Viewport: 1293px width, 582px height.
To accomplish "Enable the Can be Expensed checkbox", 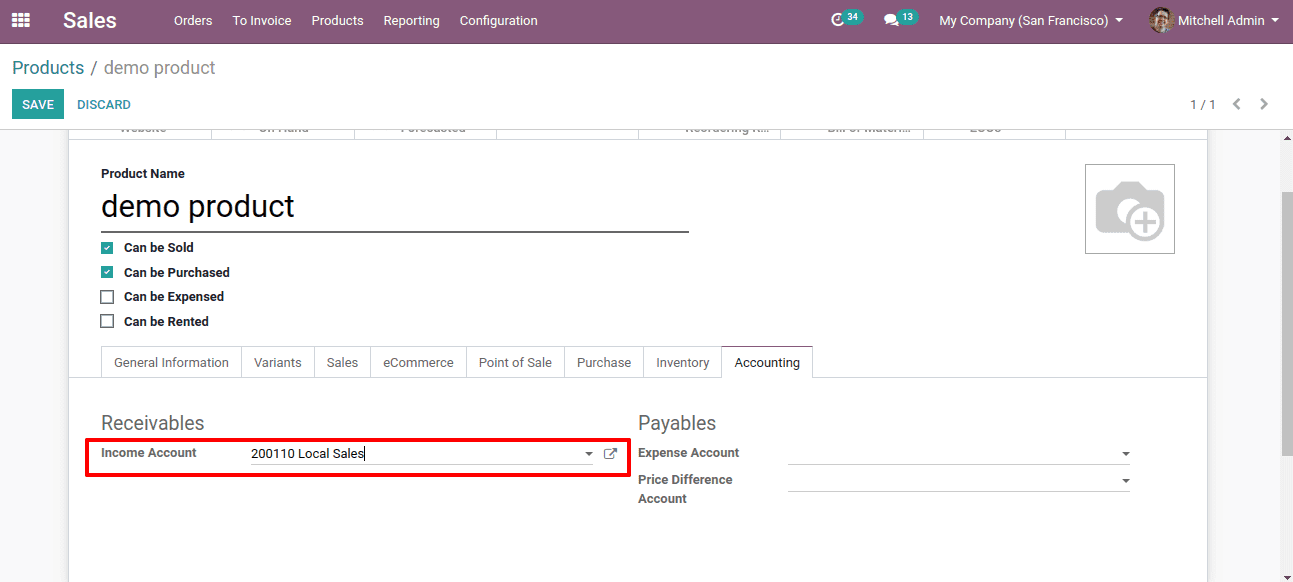I will (107, 297).
